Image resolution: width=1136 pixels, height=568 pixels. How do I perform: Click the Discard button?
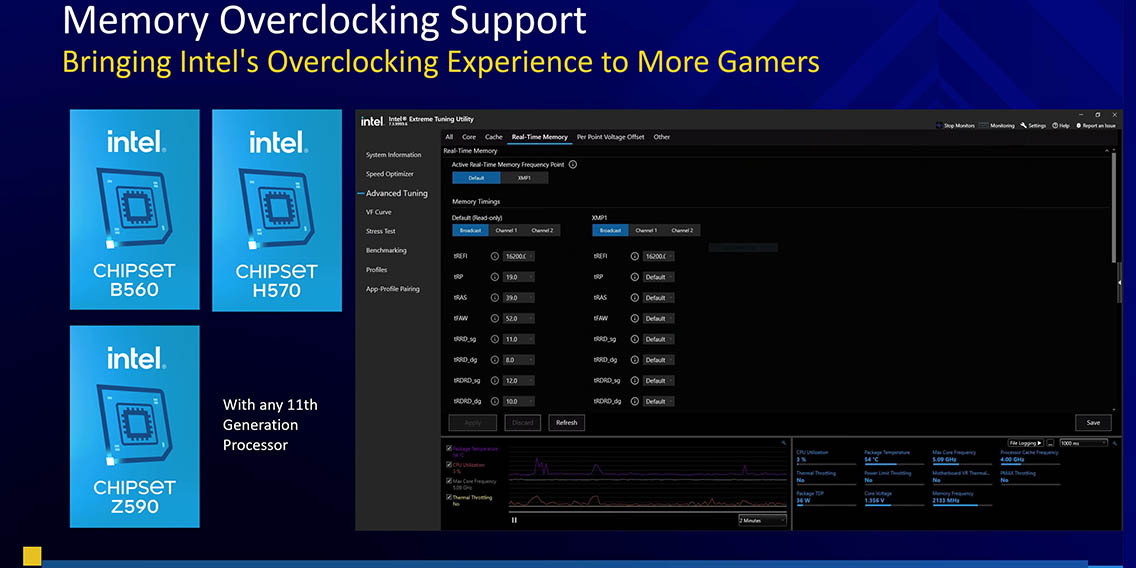522,422
